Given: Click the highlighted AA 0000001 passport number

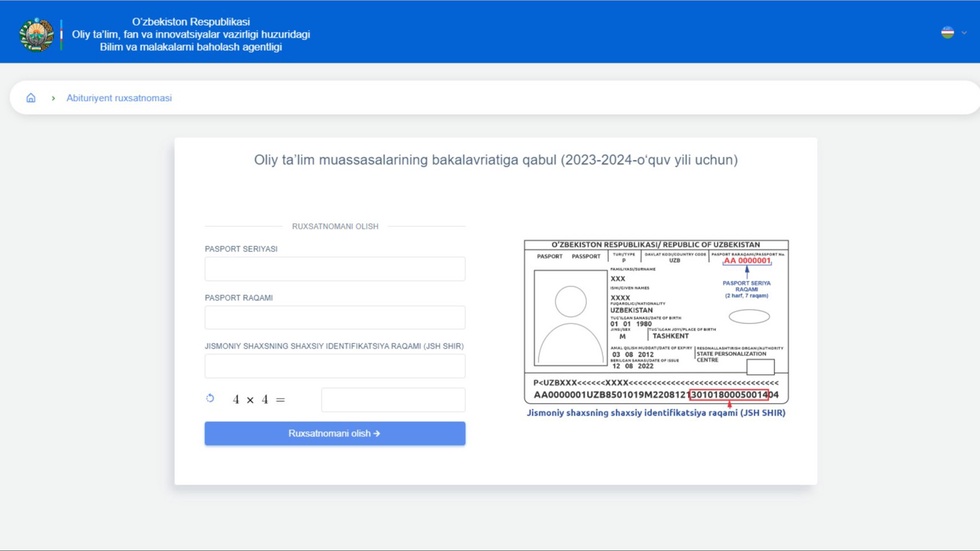Looking at the screenshot, I should pyautogui.click(x=747, y=261).
